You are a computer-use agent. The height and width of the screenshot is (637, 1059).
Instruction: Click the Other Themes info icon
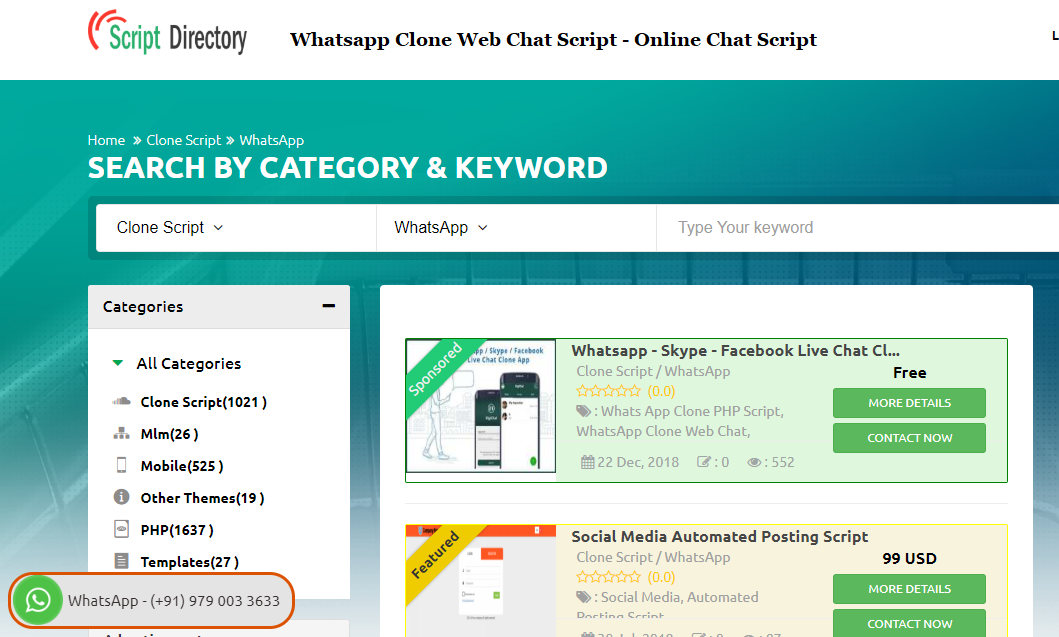tap(120, 497)
